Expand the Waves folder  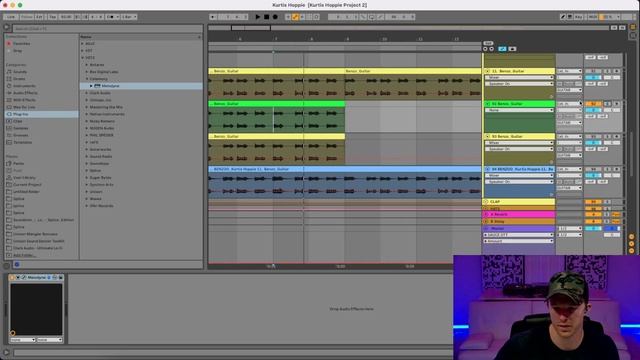pyautogui.click(x=87, y=199)
